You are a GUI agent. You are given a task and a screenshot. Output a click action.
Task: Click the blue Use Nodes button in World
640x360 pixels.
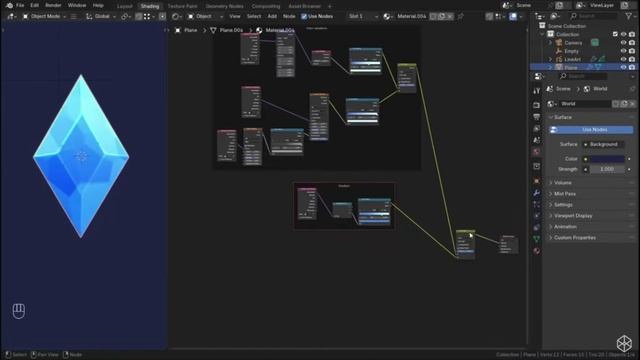591,130
